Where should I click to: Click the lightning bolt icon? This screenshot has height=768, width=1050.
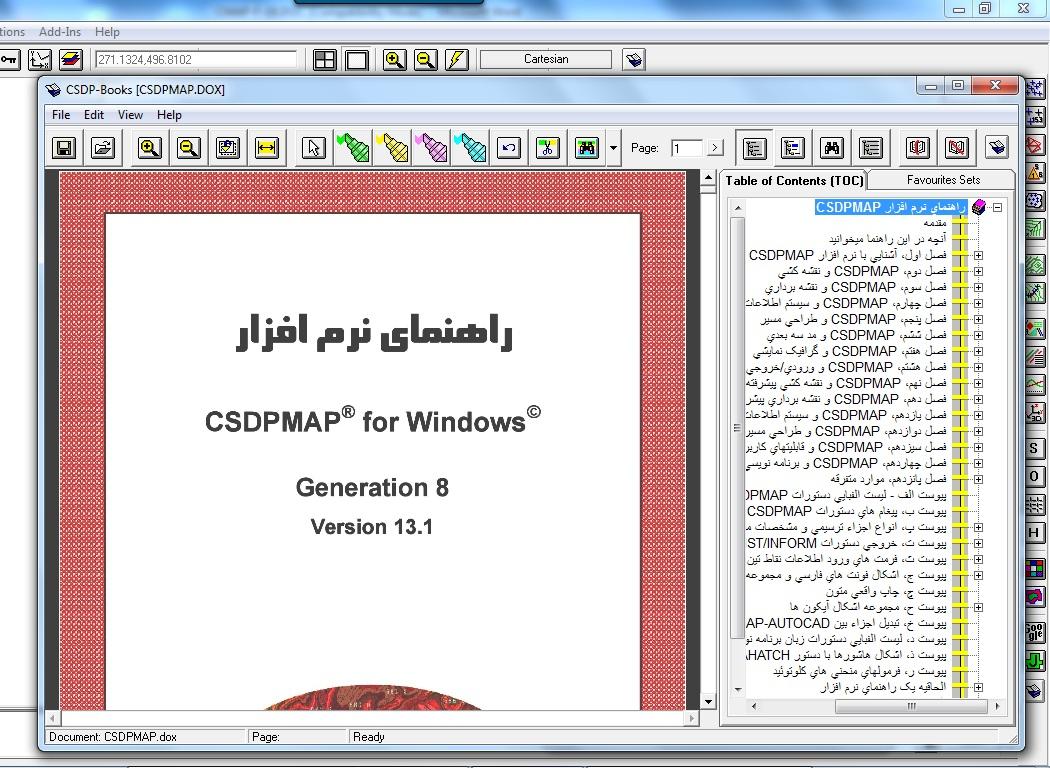coord(457,60)
